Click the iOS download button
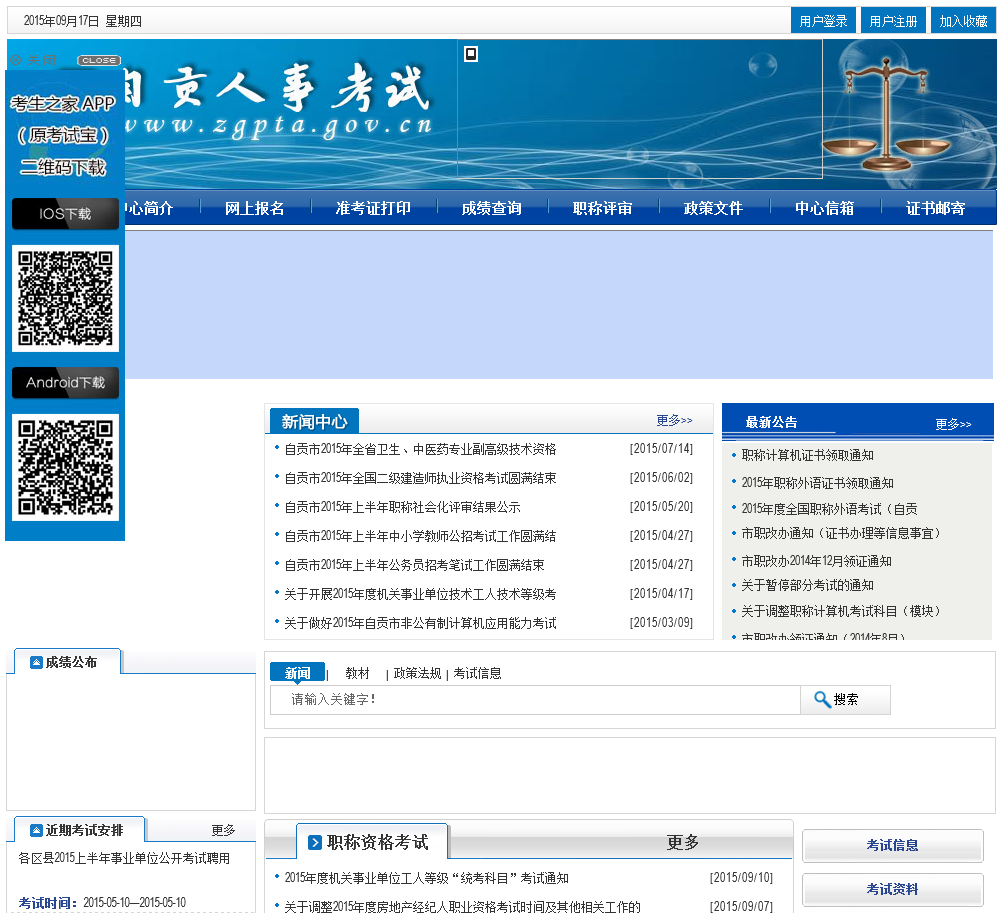1004x913 pixels. (x=66, y=214)
